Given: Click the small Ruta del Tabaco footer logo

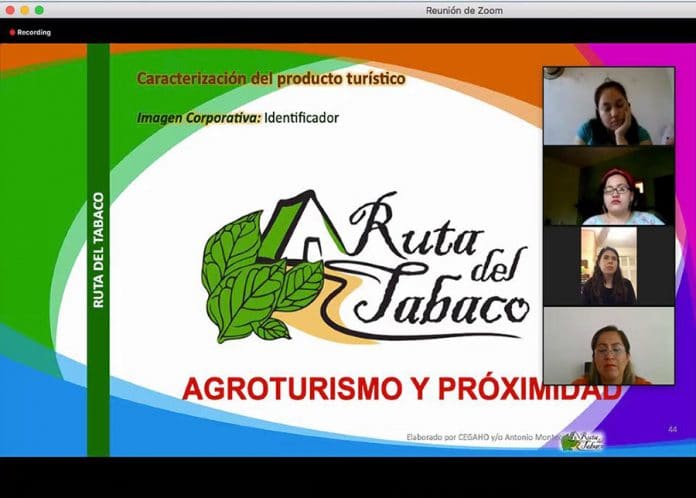Looking at the screenshot, I should [x=581, y=441].
